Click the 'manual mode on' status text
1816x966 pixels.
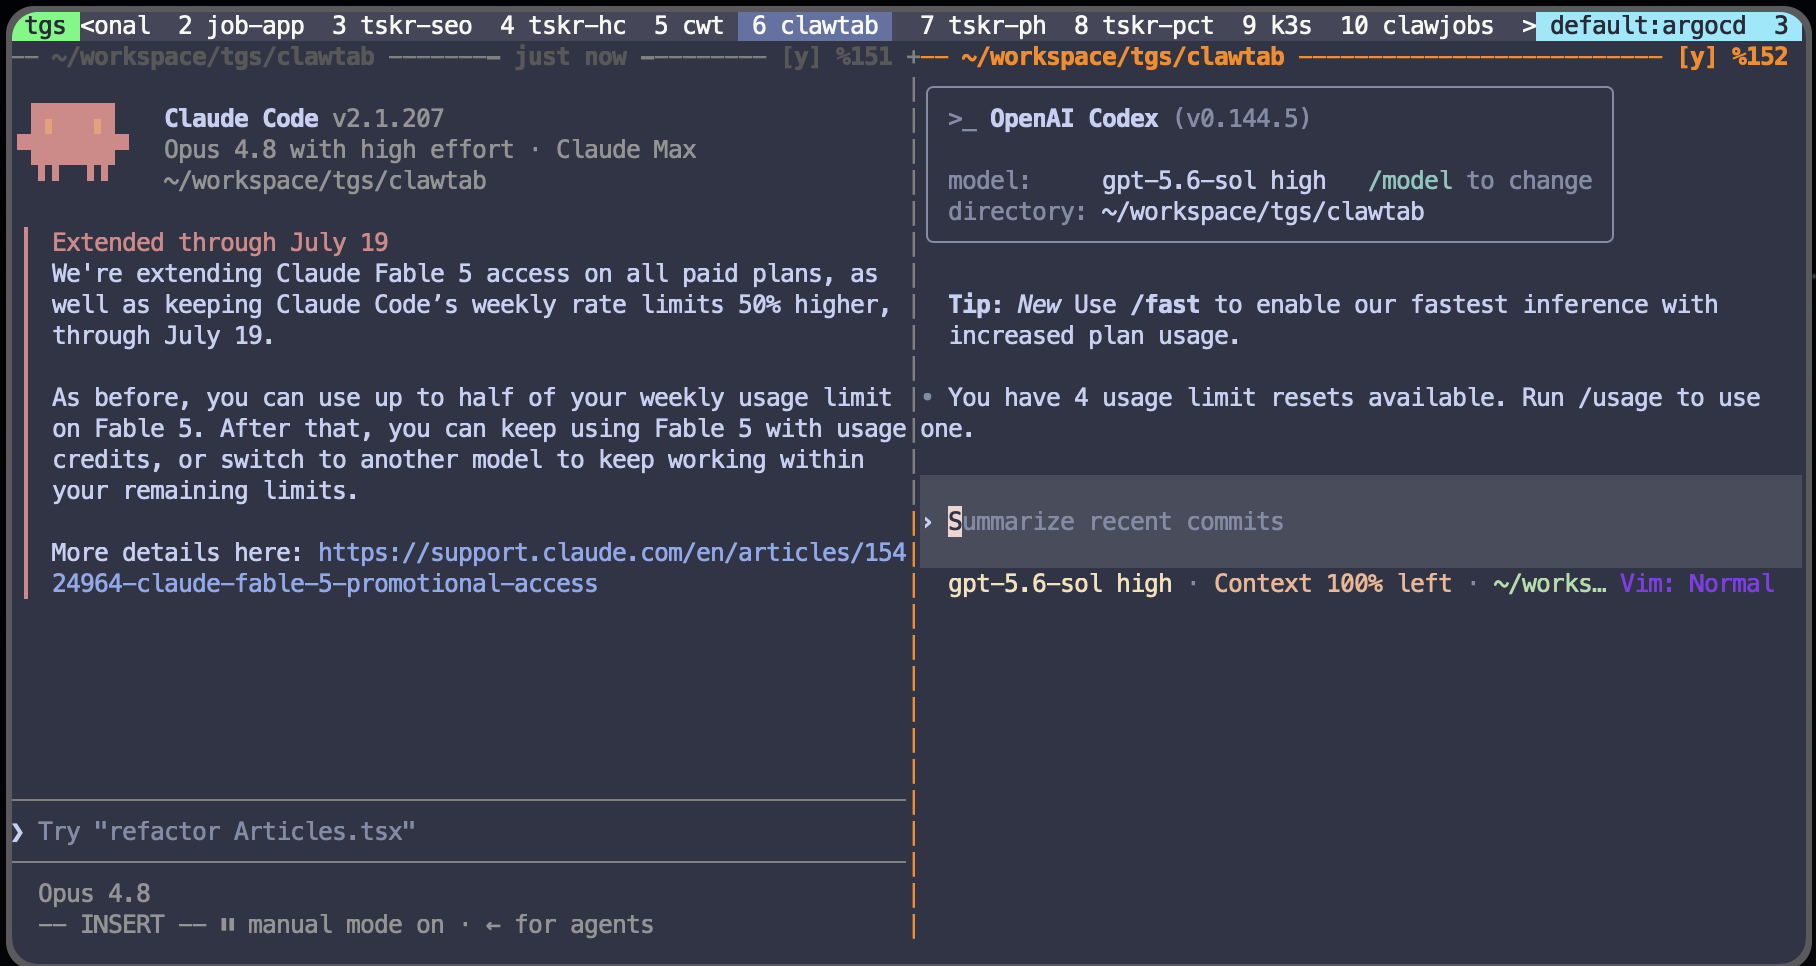pyautogui.click(x=346, y=925)
